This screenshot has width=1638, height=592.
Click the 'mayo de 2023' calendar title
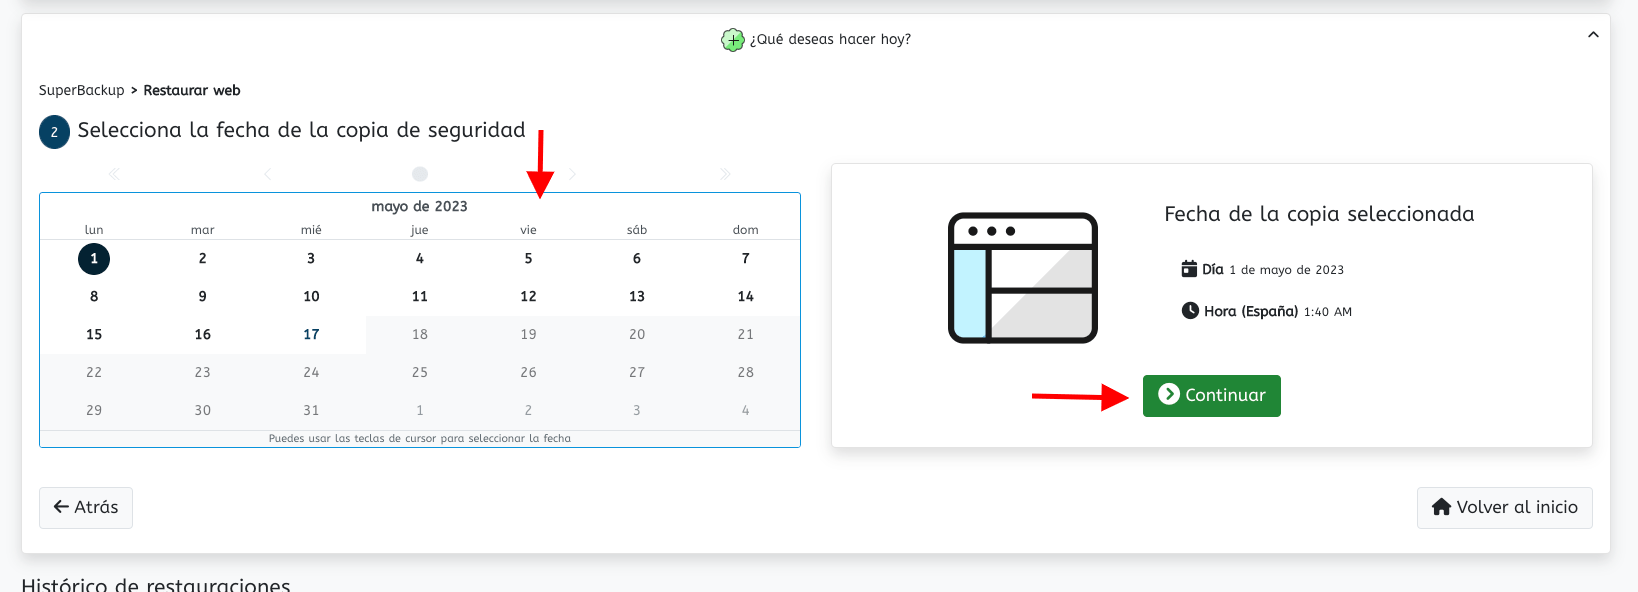420,206
